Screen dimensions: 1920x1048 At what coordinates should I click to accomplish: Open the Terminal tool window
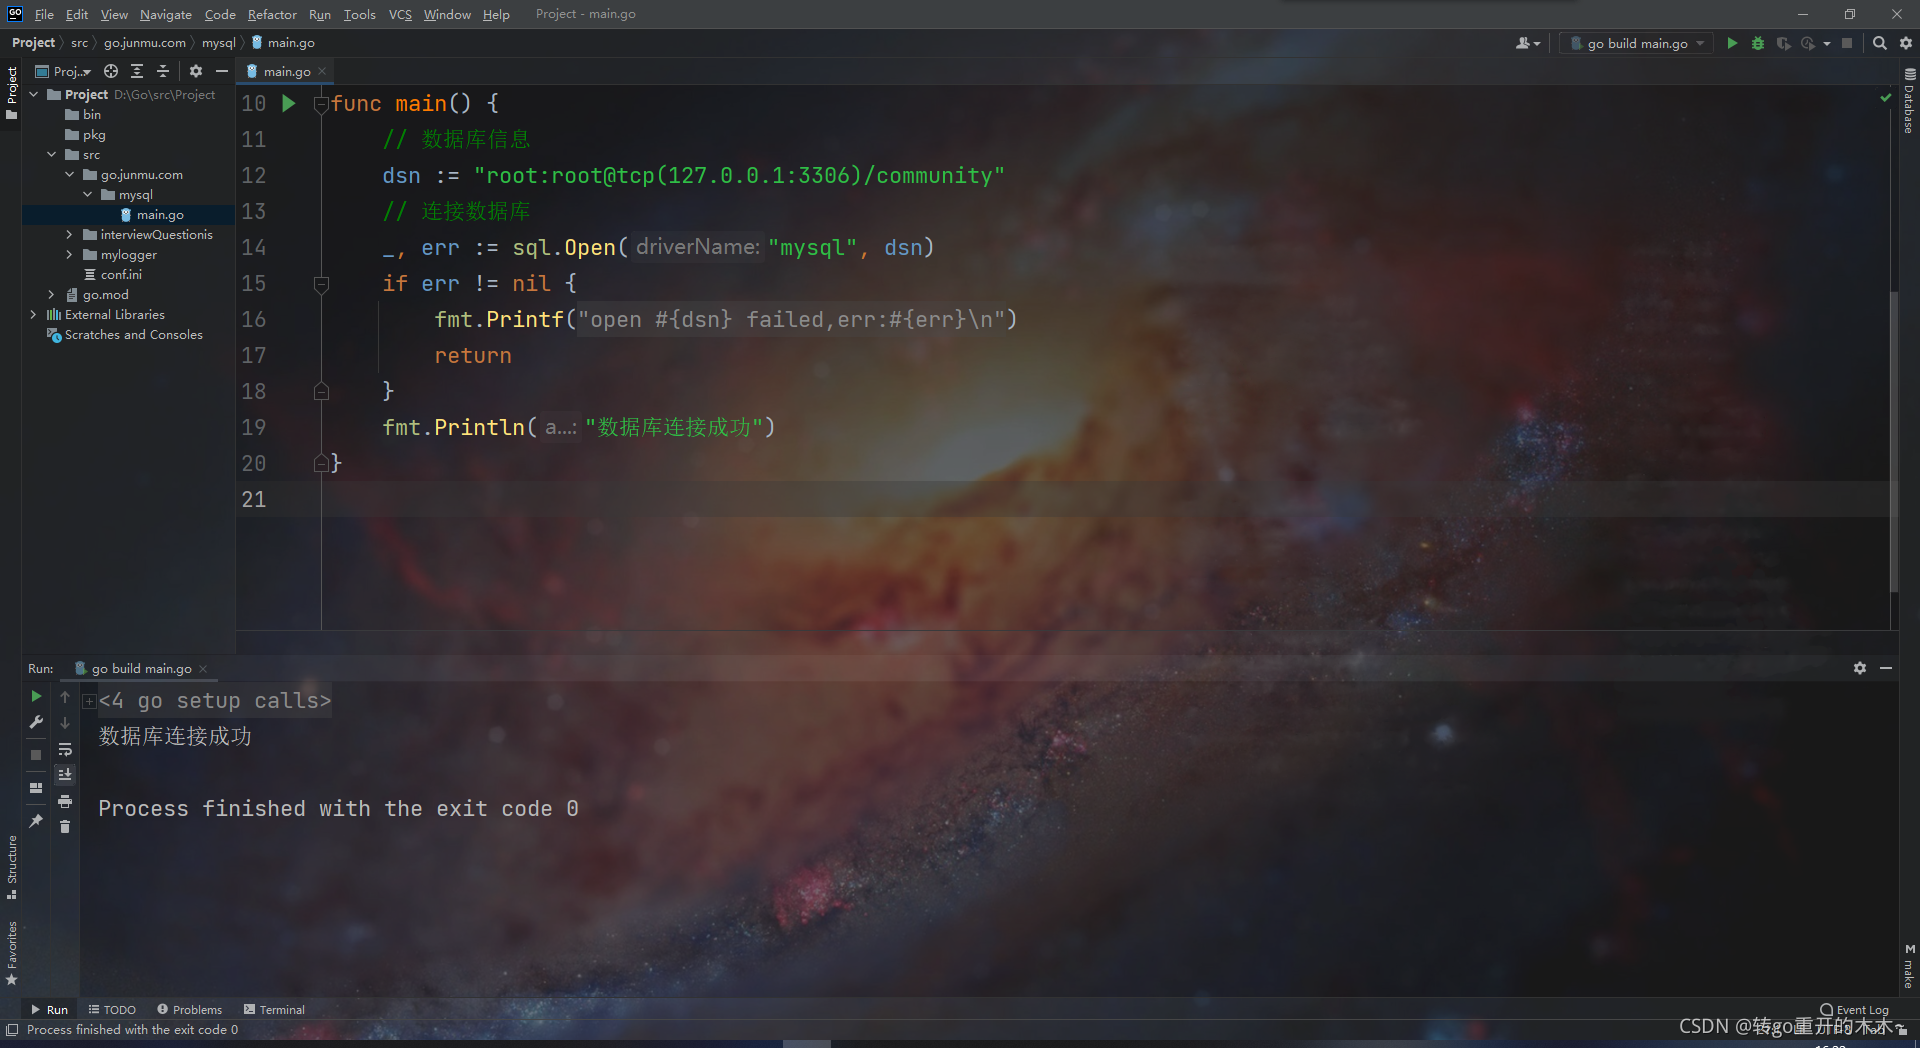click(274, 1009)
